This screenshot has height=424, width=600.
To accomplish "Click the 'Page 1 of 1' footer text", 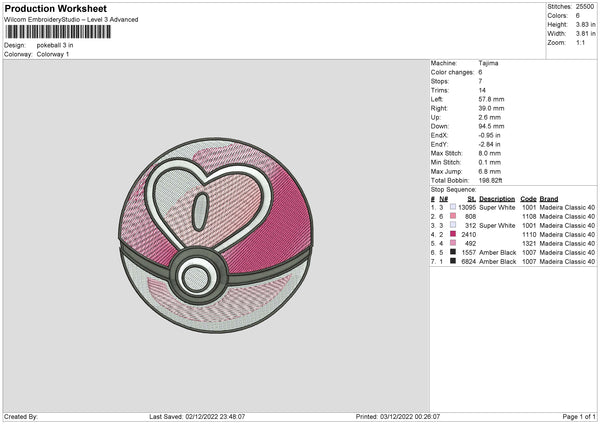I will pos(579,416).
